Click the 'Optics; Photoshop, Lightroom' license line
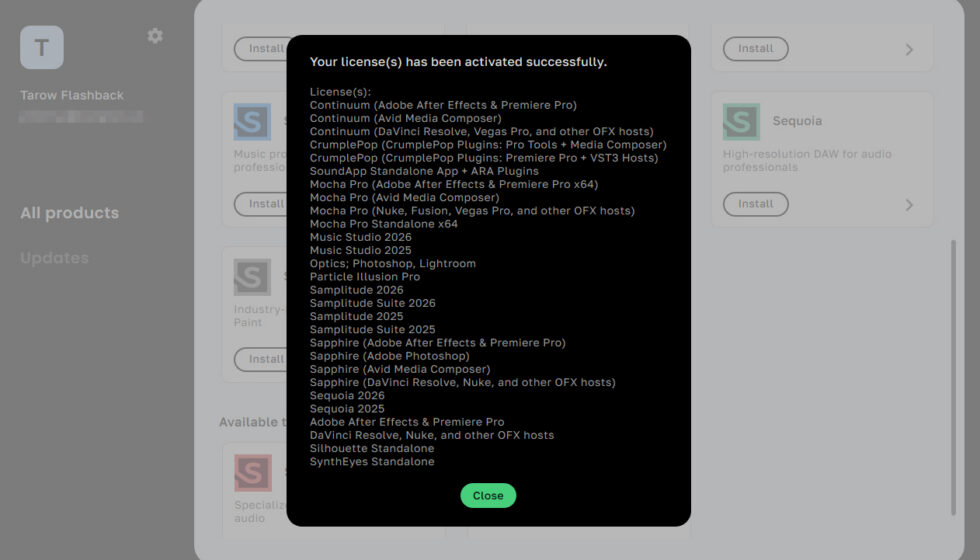 pos(392,264)
